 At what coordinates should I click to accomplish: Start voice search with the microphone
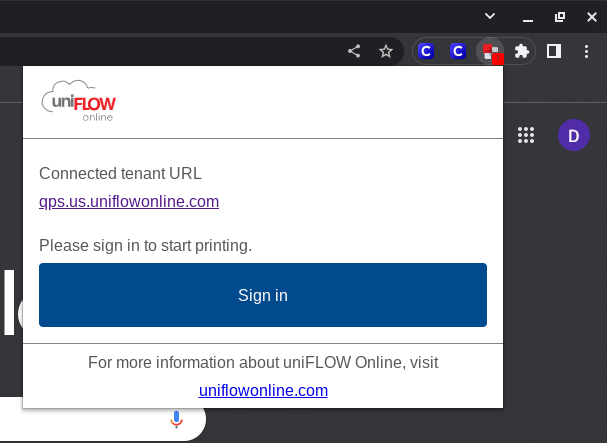(x=176, y=420)
